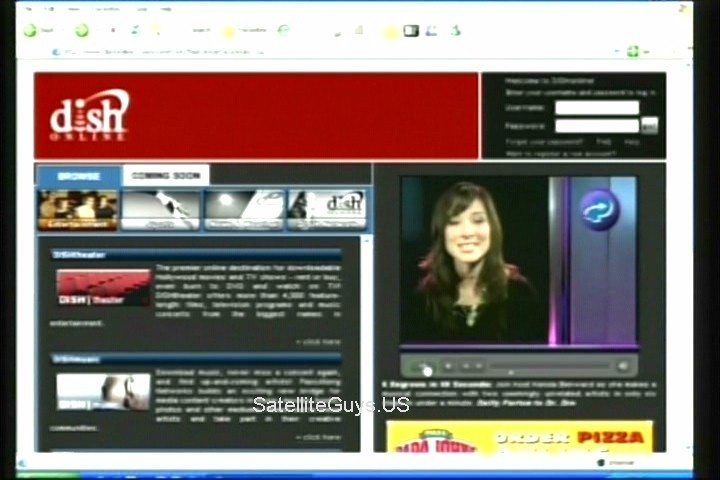720x480 pixels.
Task: Click the Forgot your password link
Action: coord(544,142)
